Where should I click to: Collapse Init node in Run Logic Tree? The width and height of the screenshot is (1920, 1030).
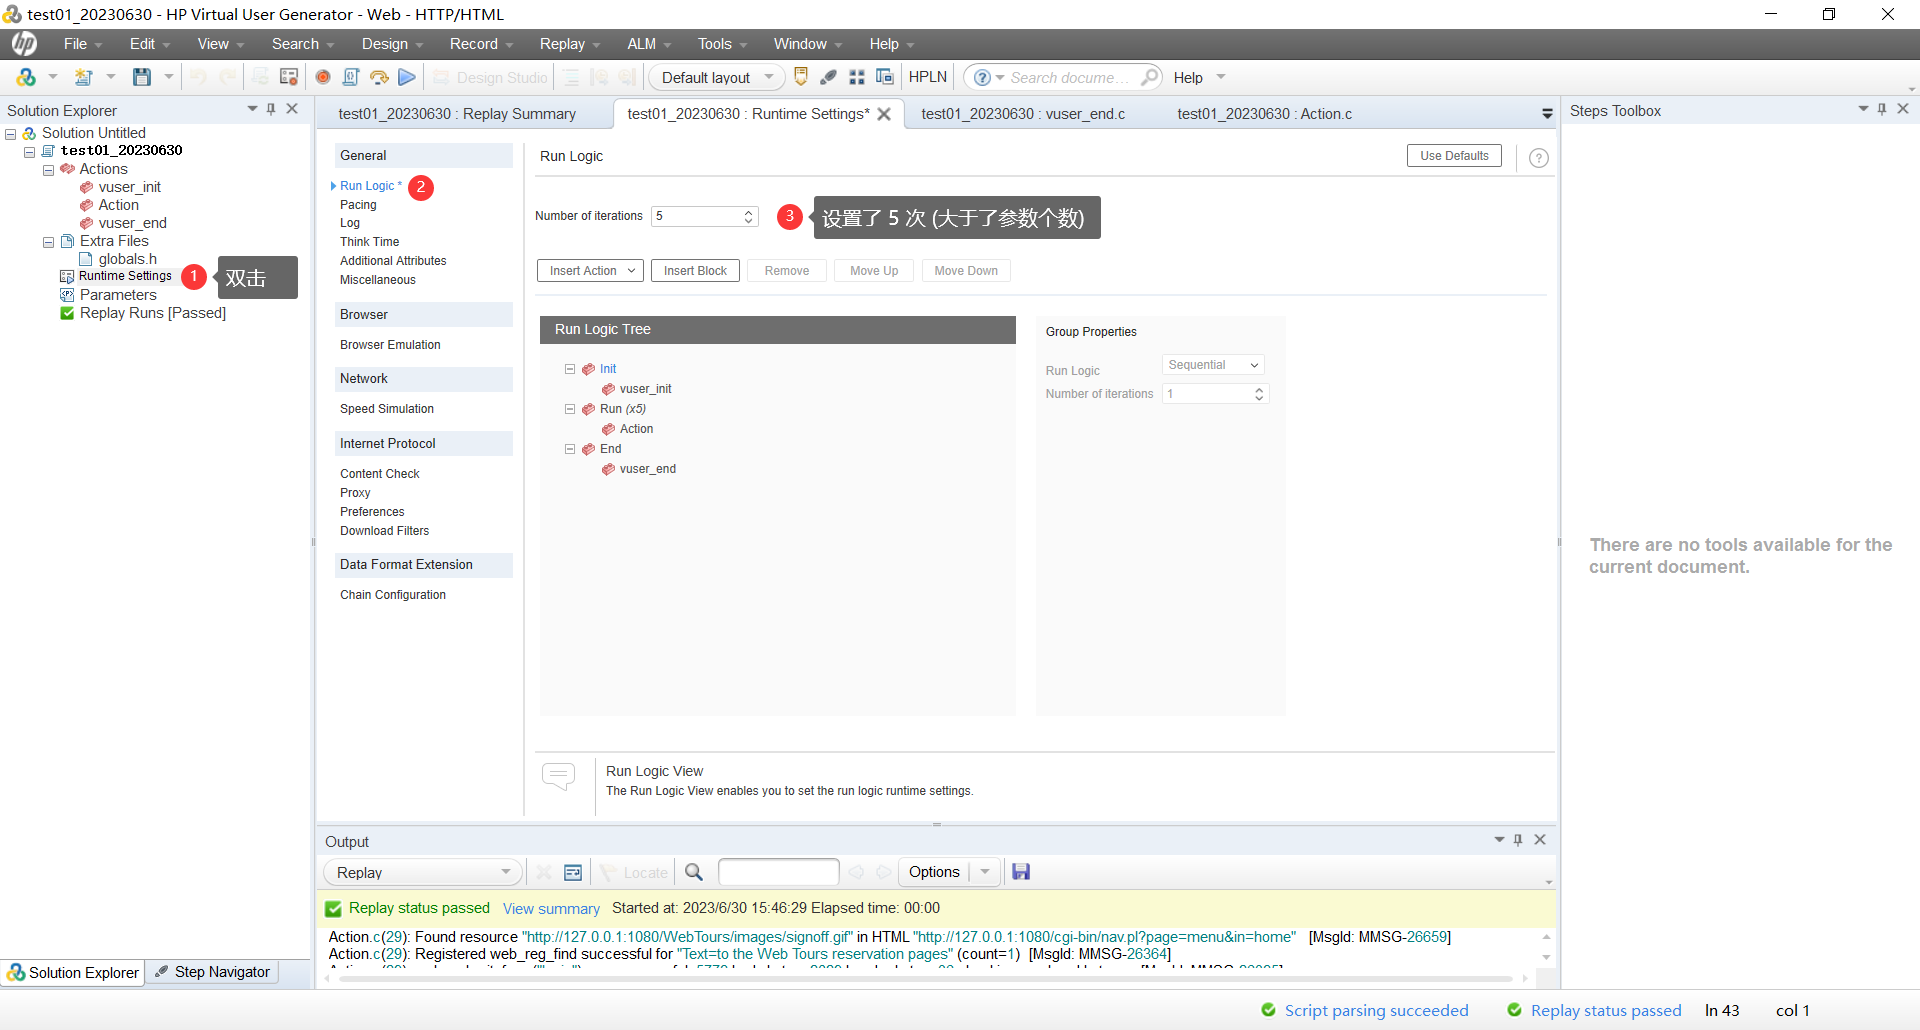[570, 369]
